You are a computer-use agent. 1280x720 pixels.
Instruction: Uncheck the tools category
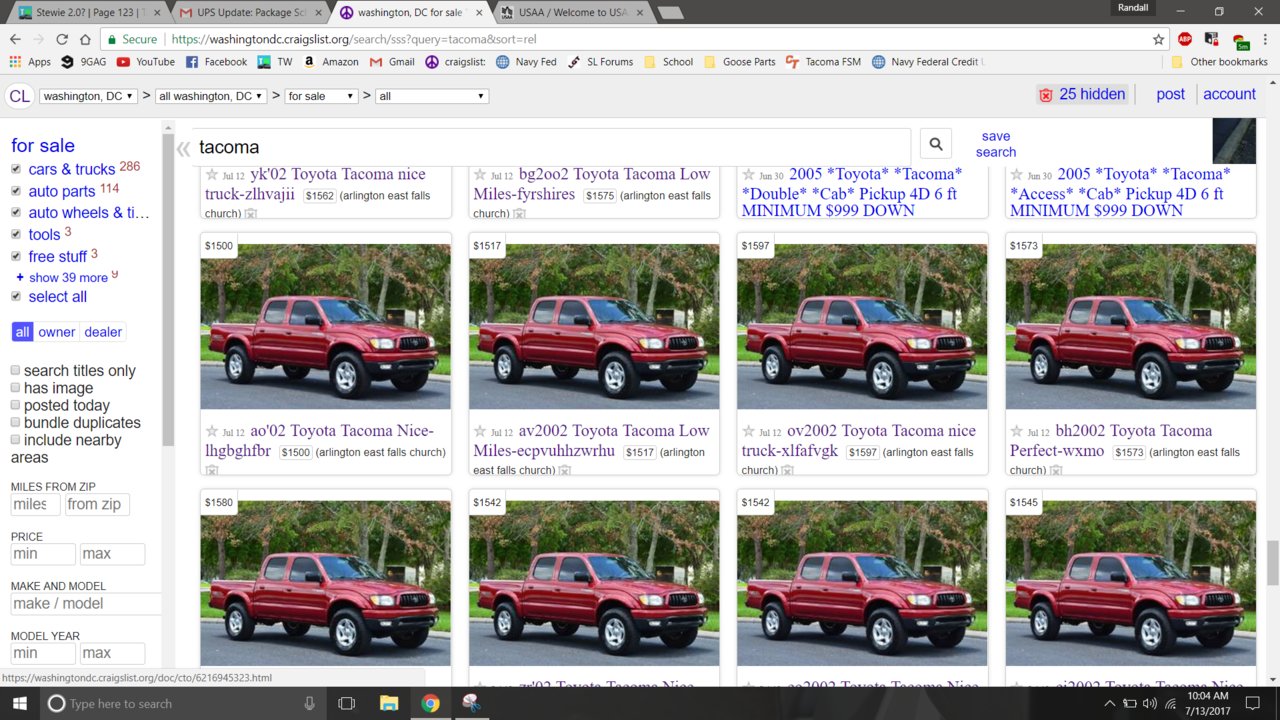(x=16, y=234)
